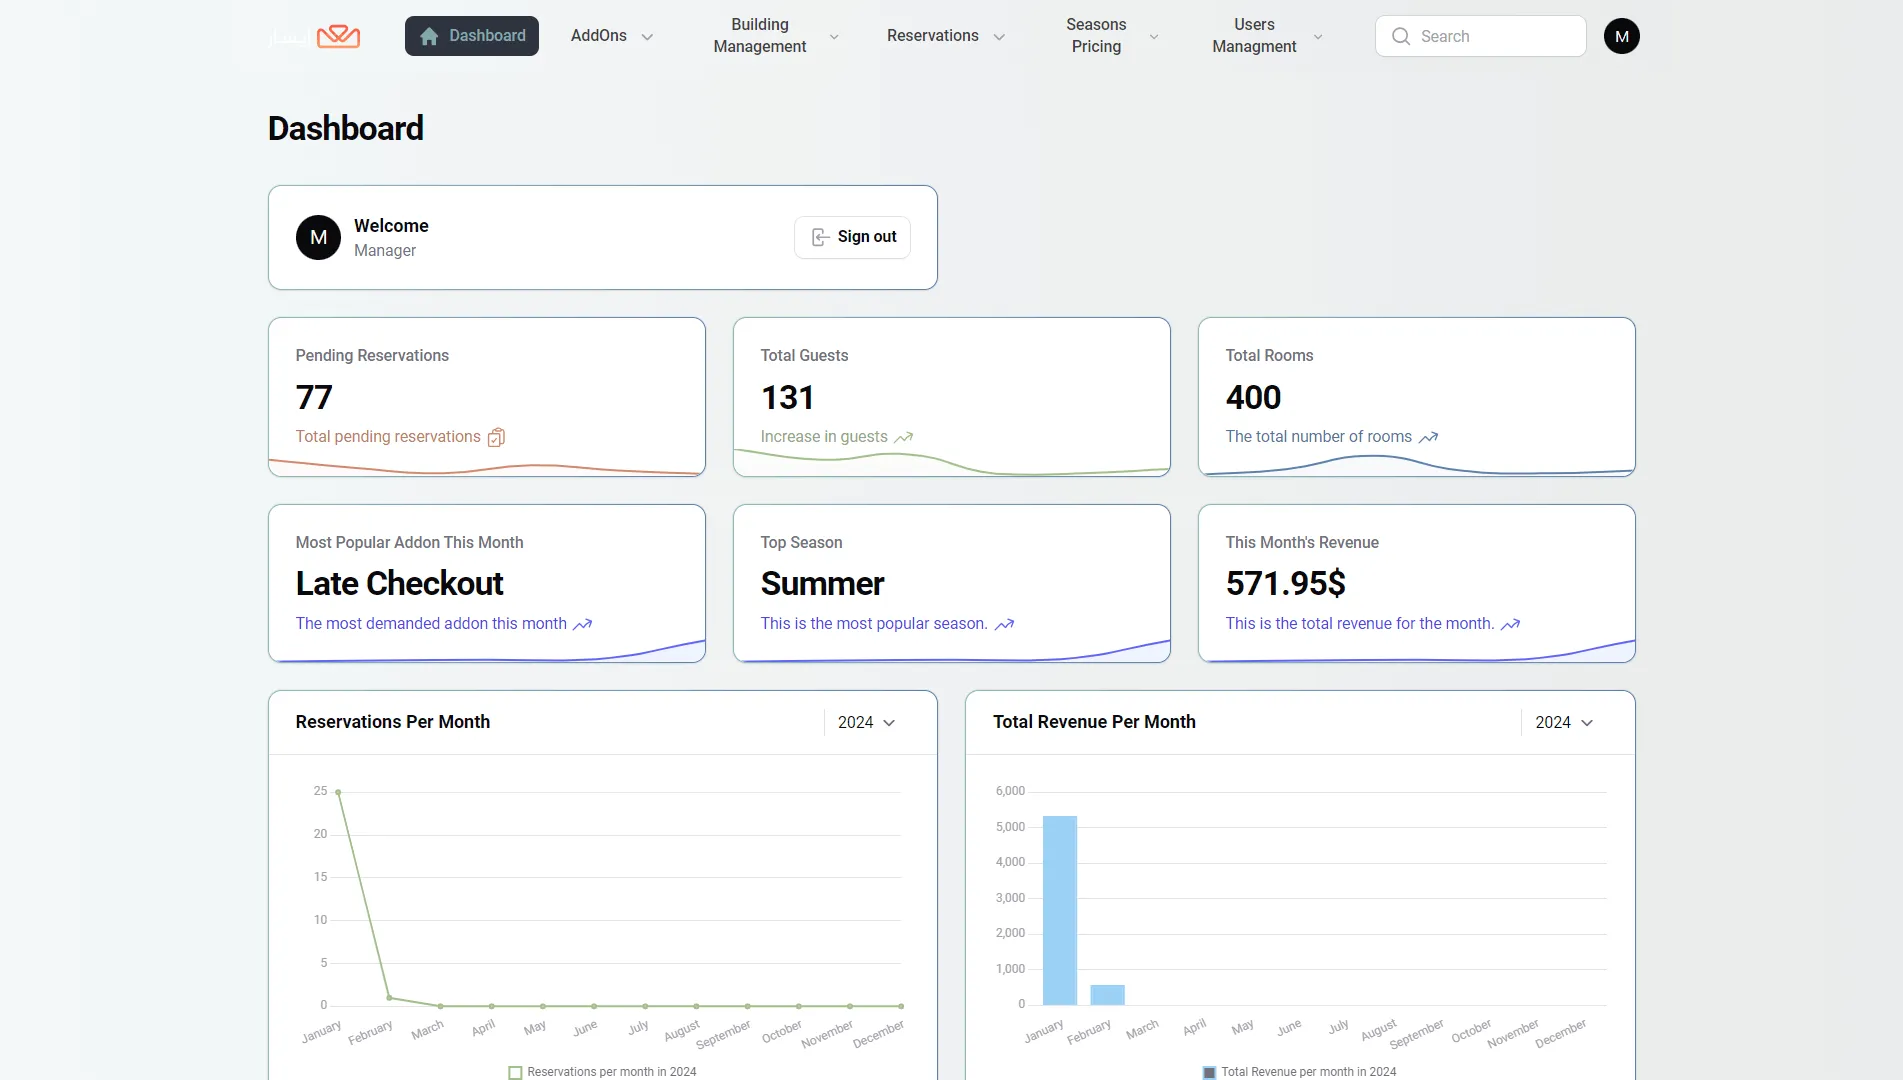Toggle Reservations per month in 2024 legend box

515,1072
